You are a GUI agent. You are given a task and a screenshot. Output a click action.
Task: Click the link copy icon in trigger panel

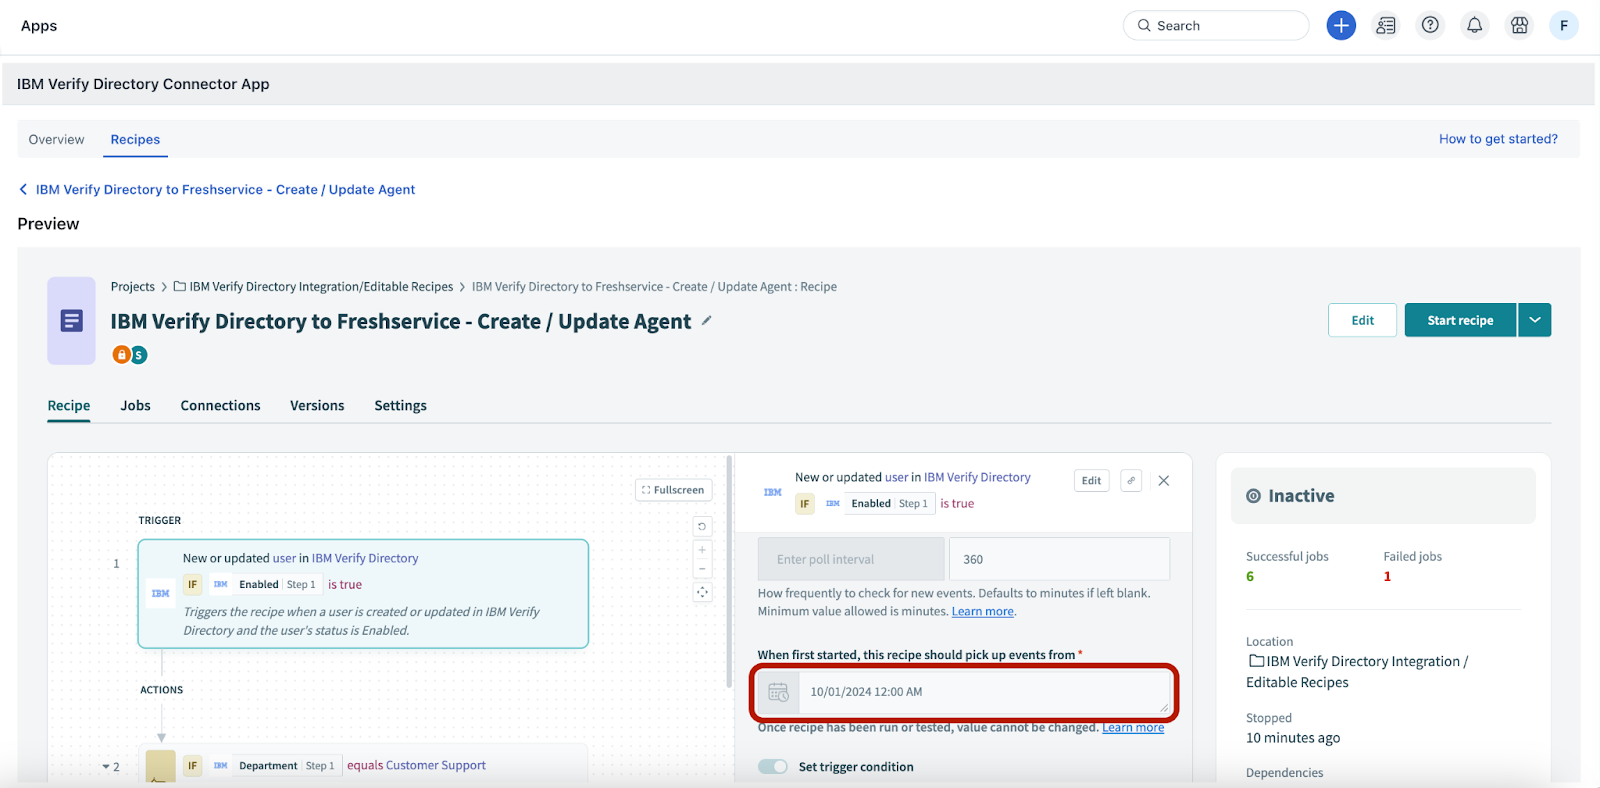coord(1131,480)
